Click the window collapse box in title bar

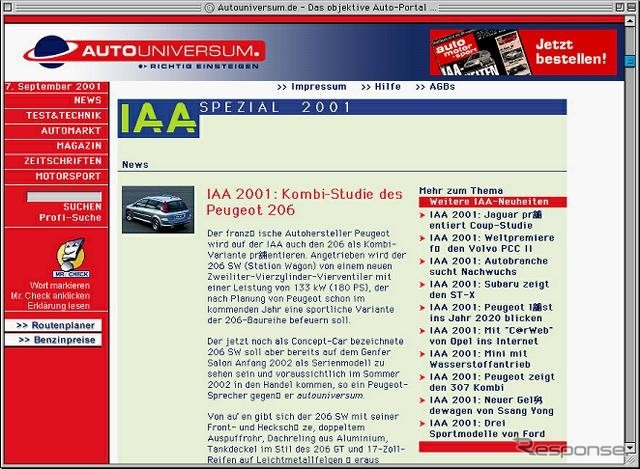[630, 7]
